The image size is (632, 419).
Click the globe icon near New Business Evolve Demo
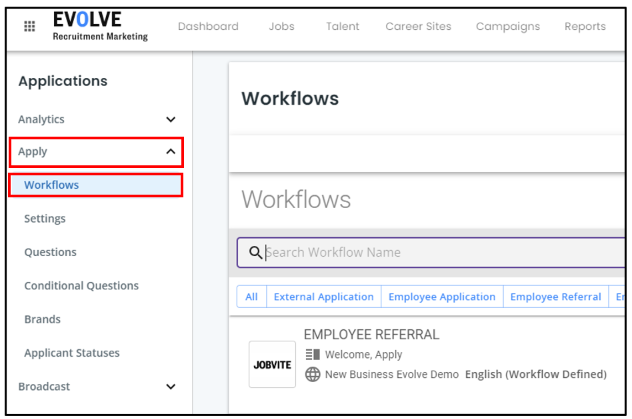[312, 374]
